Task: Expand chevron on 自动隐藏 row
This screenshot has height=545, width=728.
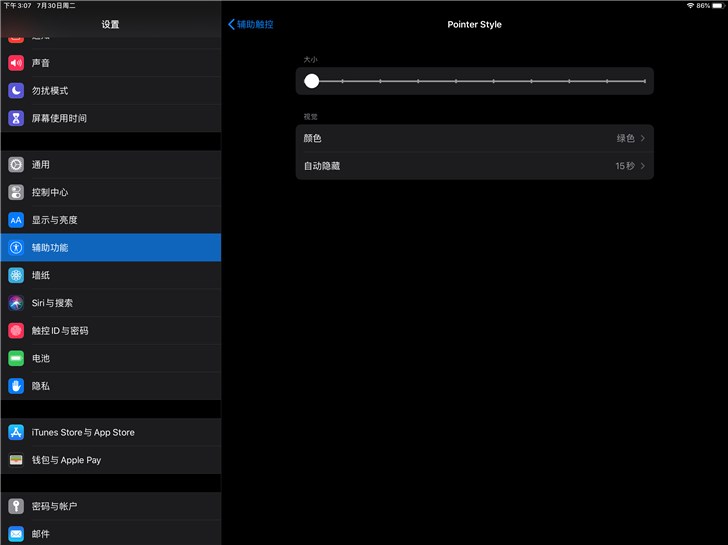Action: (x=643, y=166)
